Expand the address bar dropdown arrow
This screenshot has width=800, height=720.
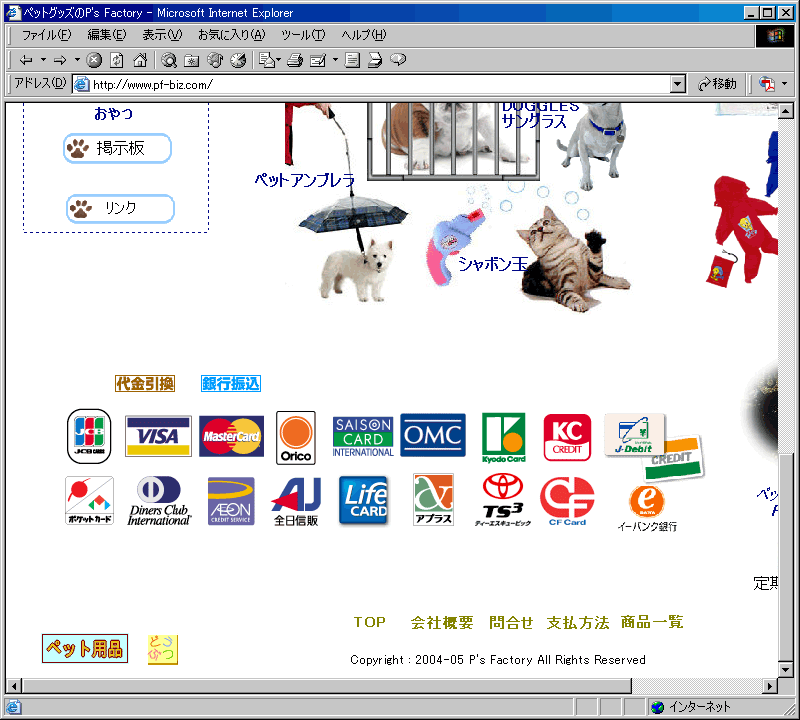[x=677, y=84]
